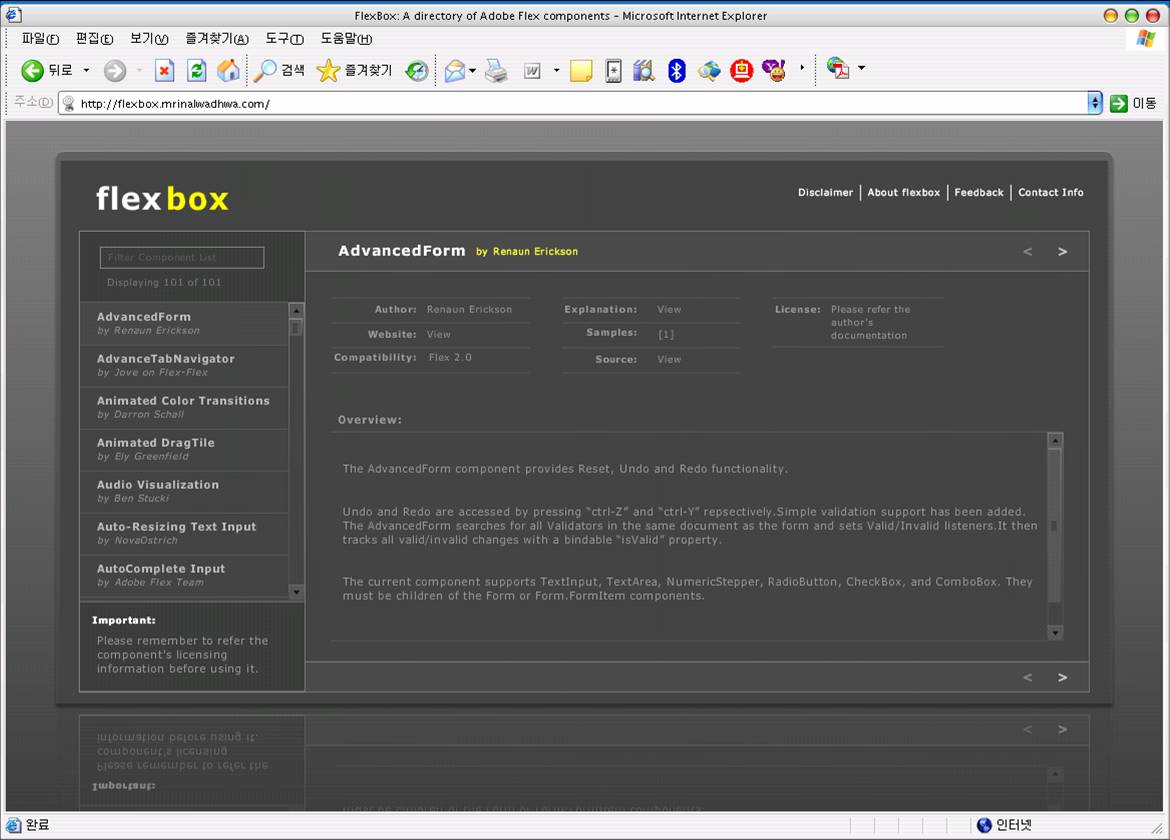Open the 도움말 (Help) menu

pos(346,39)
